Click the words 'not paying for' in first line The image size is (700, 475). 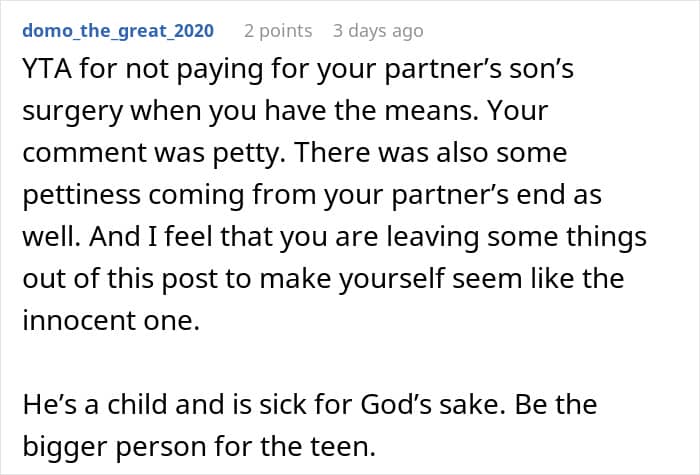tap(217, 70)
